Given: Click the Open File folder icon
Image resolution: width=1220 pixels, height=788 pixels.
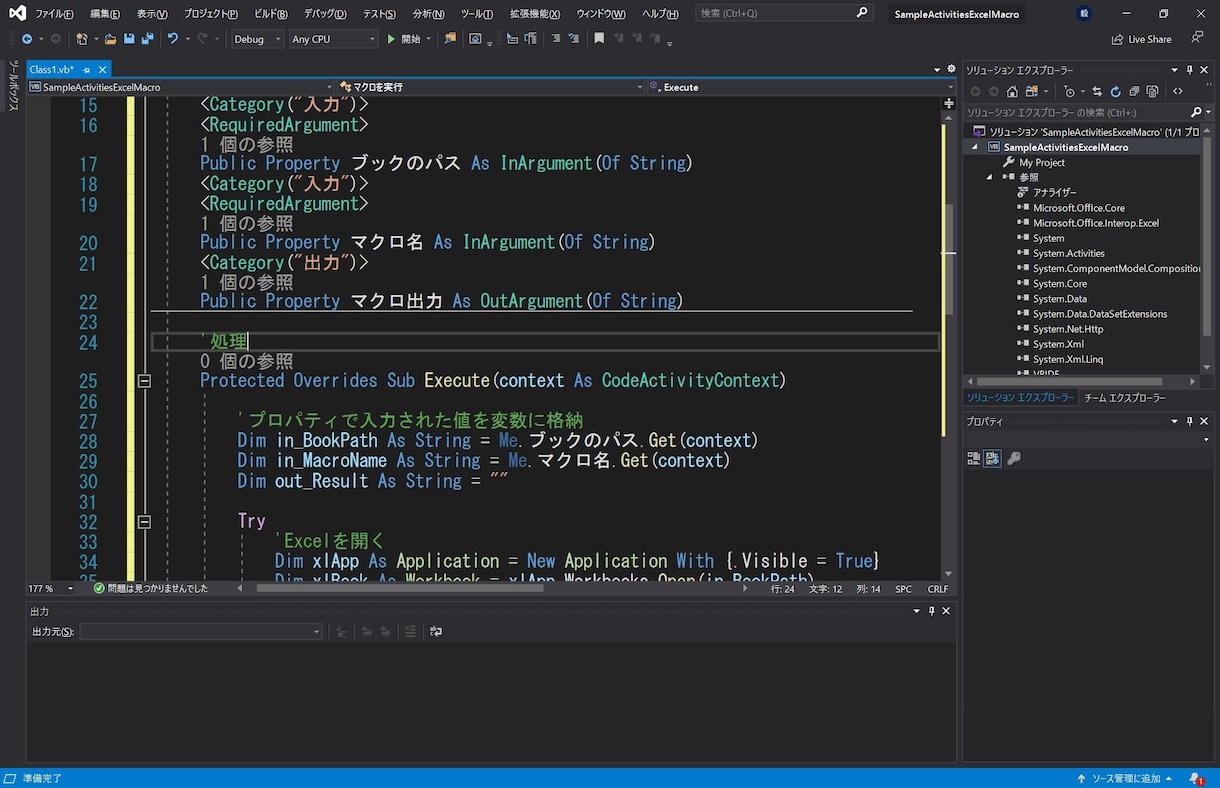Looking at the screenshot, I should click(110, 39).
